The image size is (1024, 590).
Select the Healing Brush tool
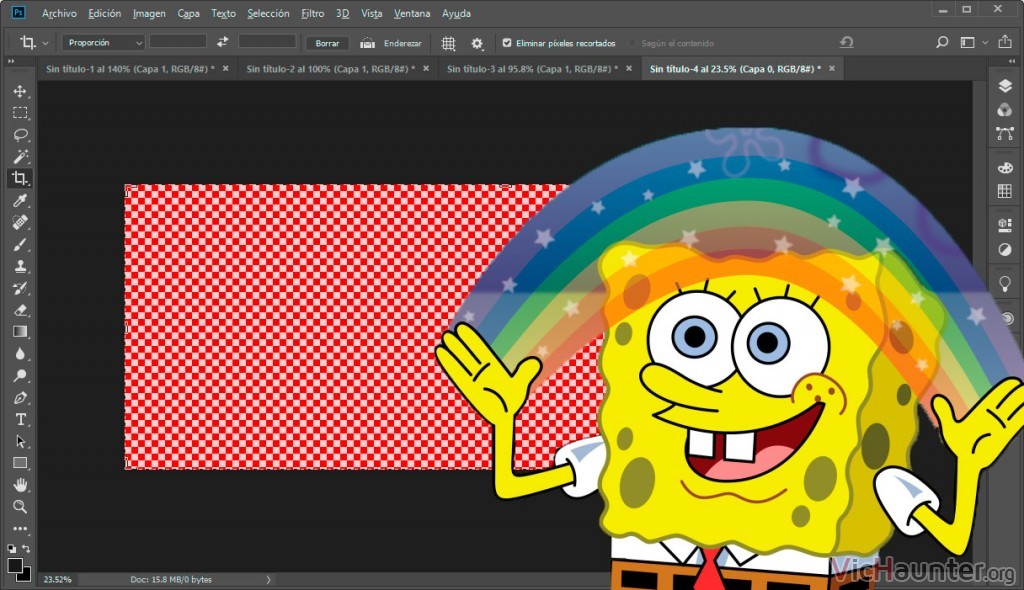click(x=20, y=222)
